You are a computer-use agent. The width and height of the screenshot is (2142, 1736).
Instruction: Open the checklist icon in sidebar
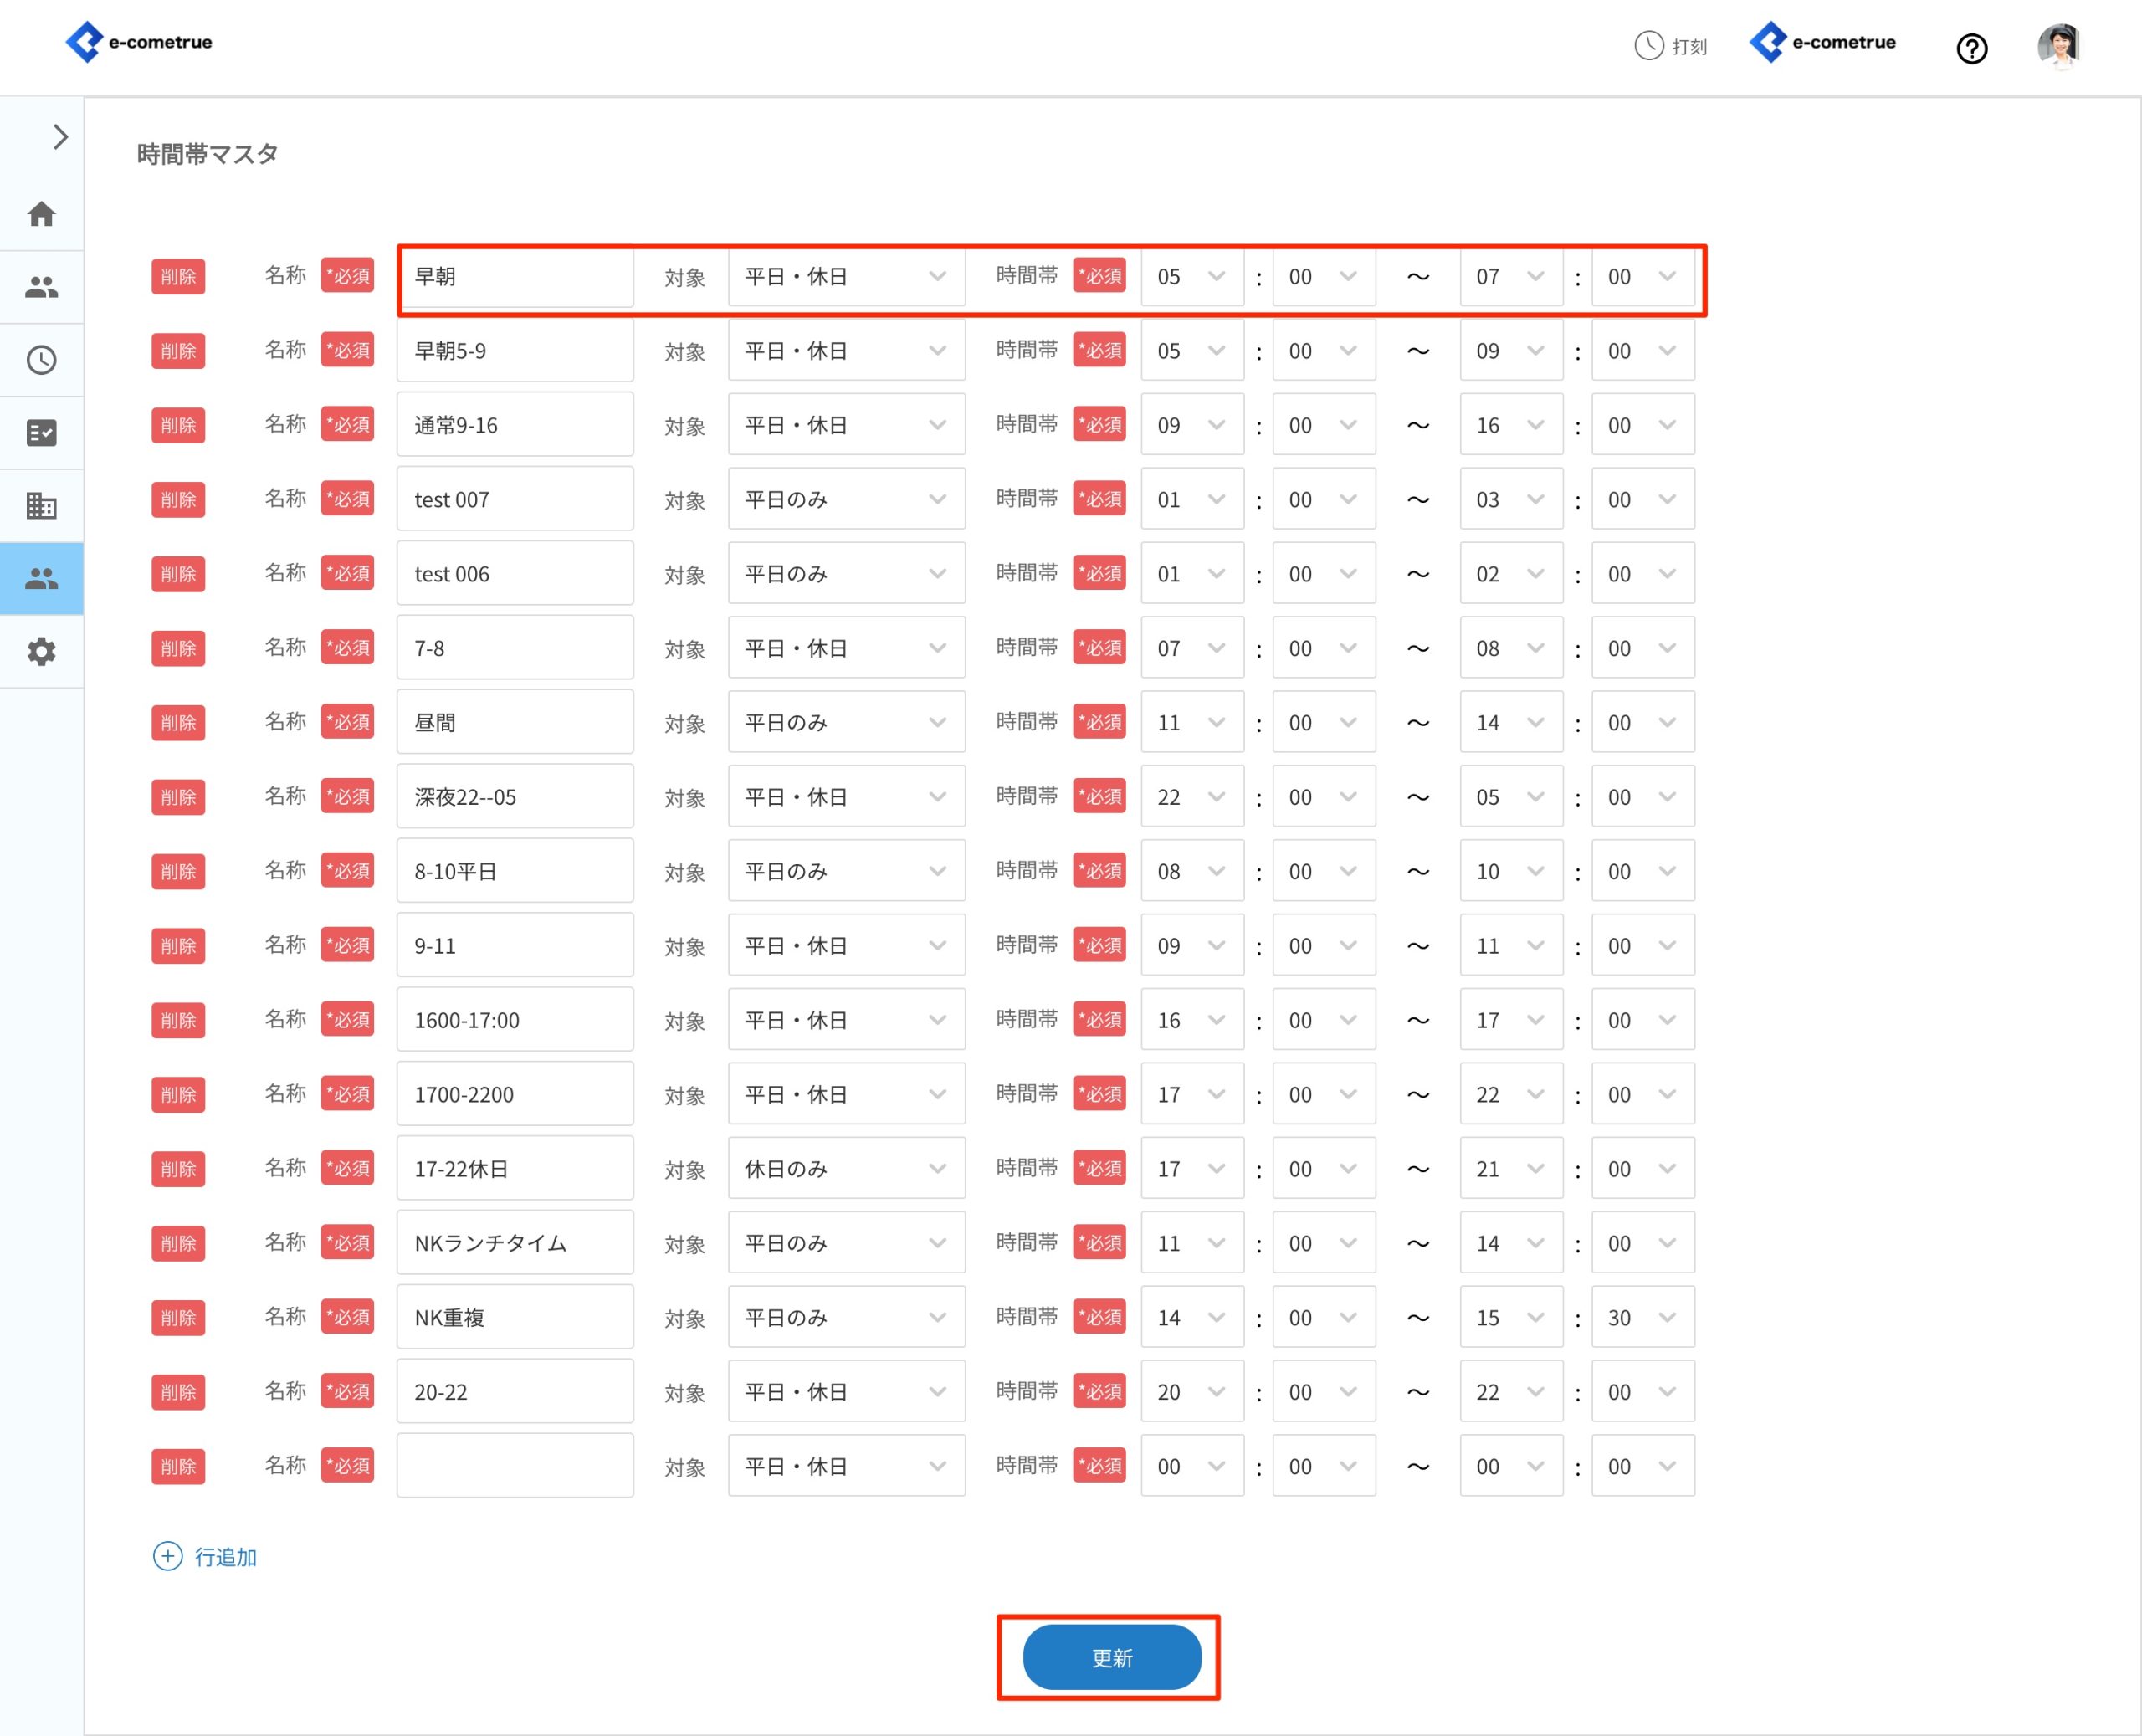click(41, 433)
